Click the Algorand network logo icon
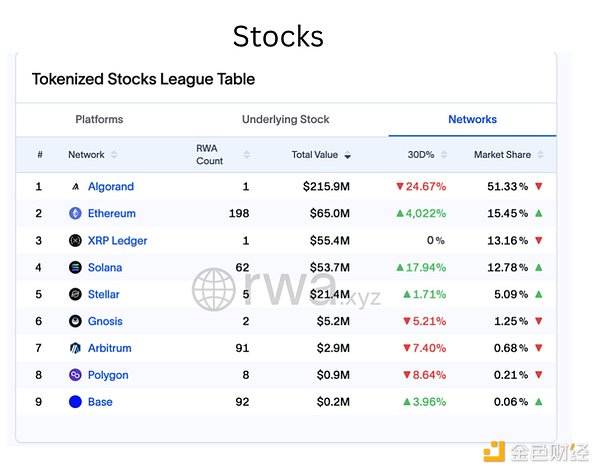The height and width of the screenshot is (473, 600). [75, 187]
